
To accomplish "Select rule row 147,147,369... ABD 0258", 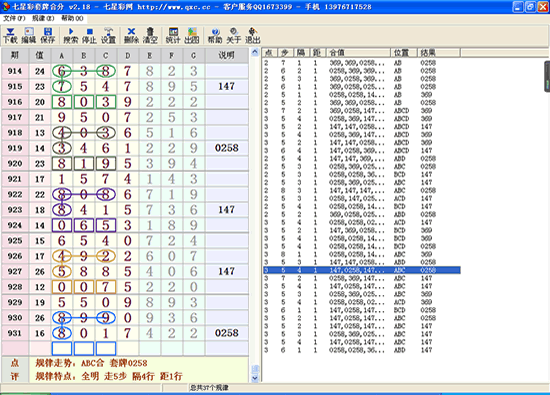I will 362,159.
